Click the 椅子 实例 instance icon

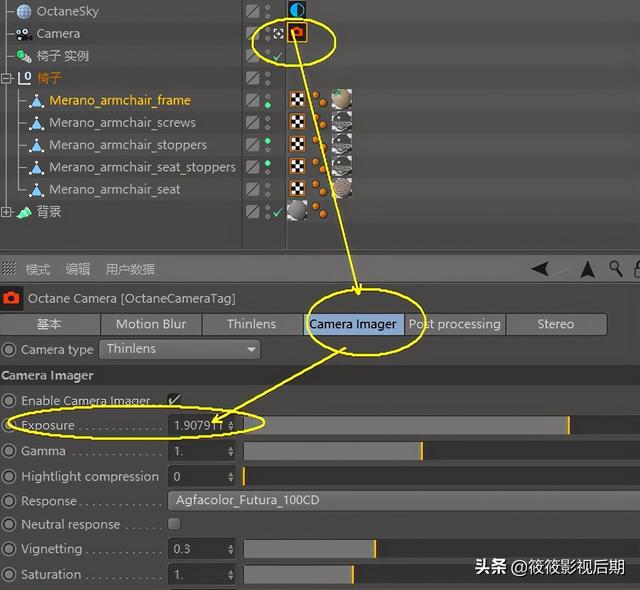click(24, 56)
